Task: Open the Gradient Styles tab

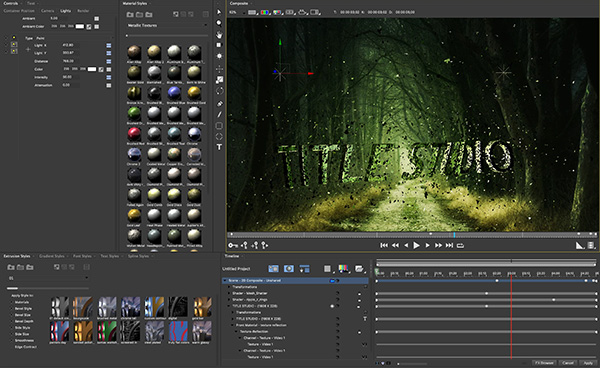Action: click(x=52, y=256)
